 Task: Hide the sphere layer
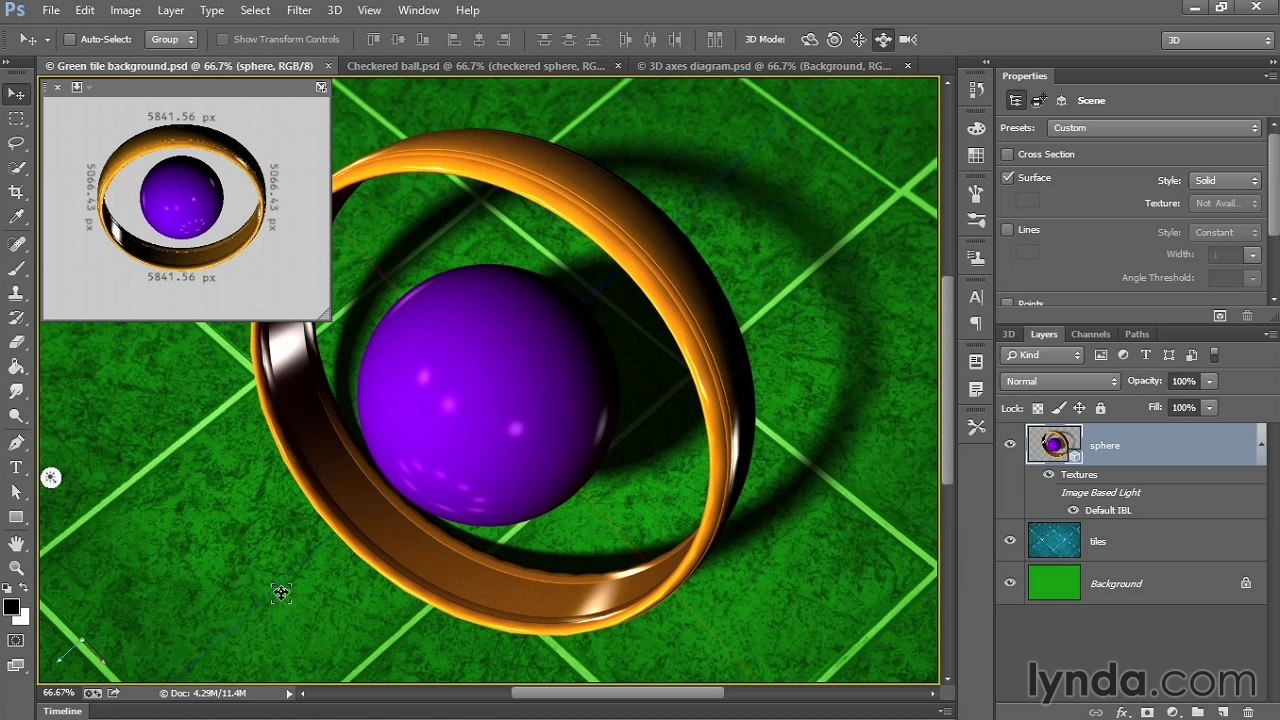[x=1009, y=445]
